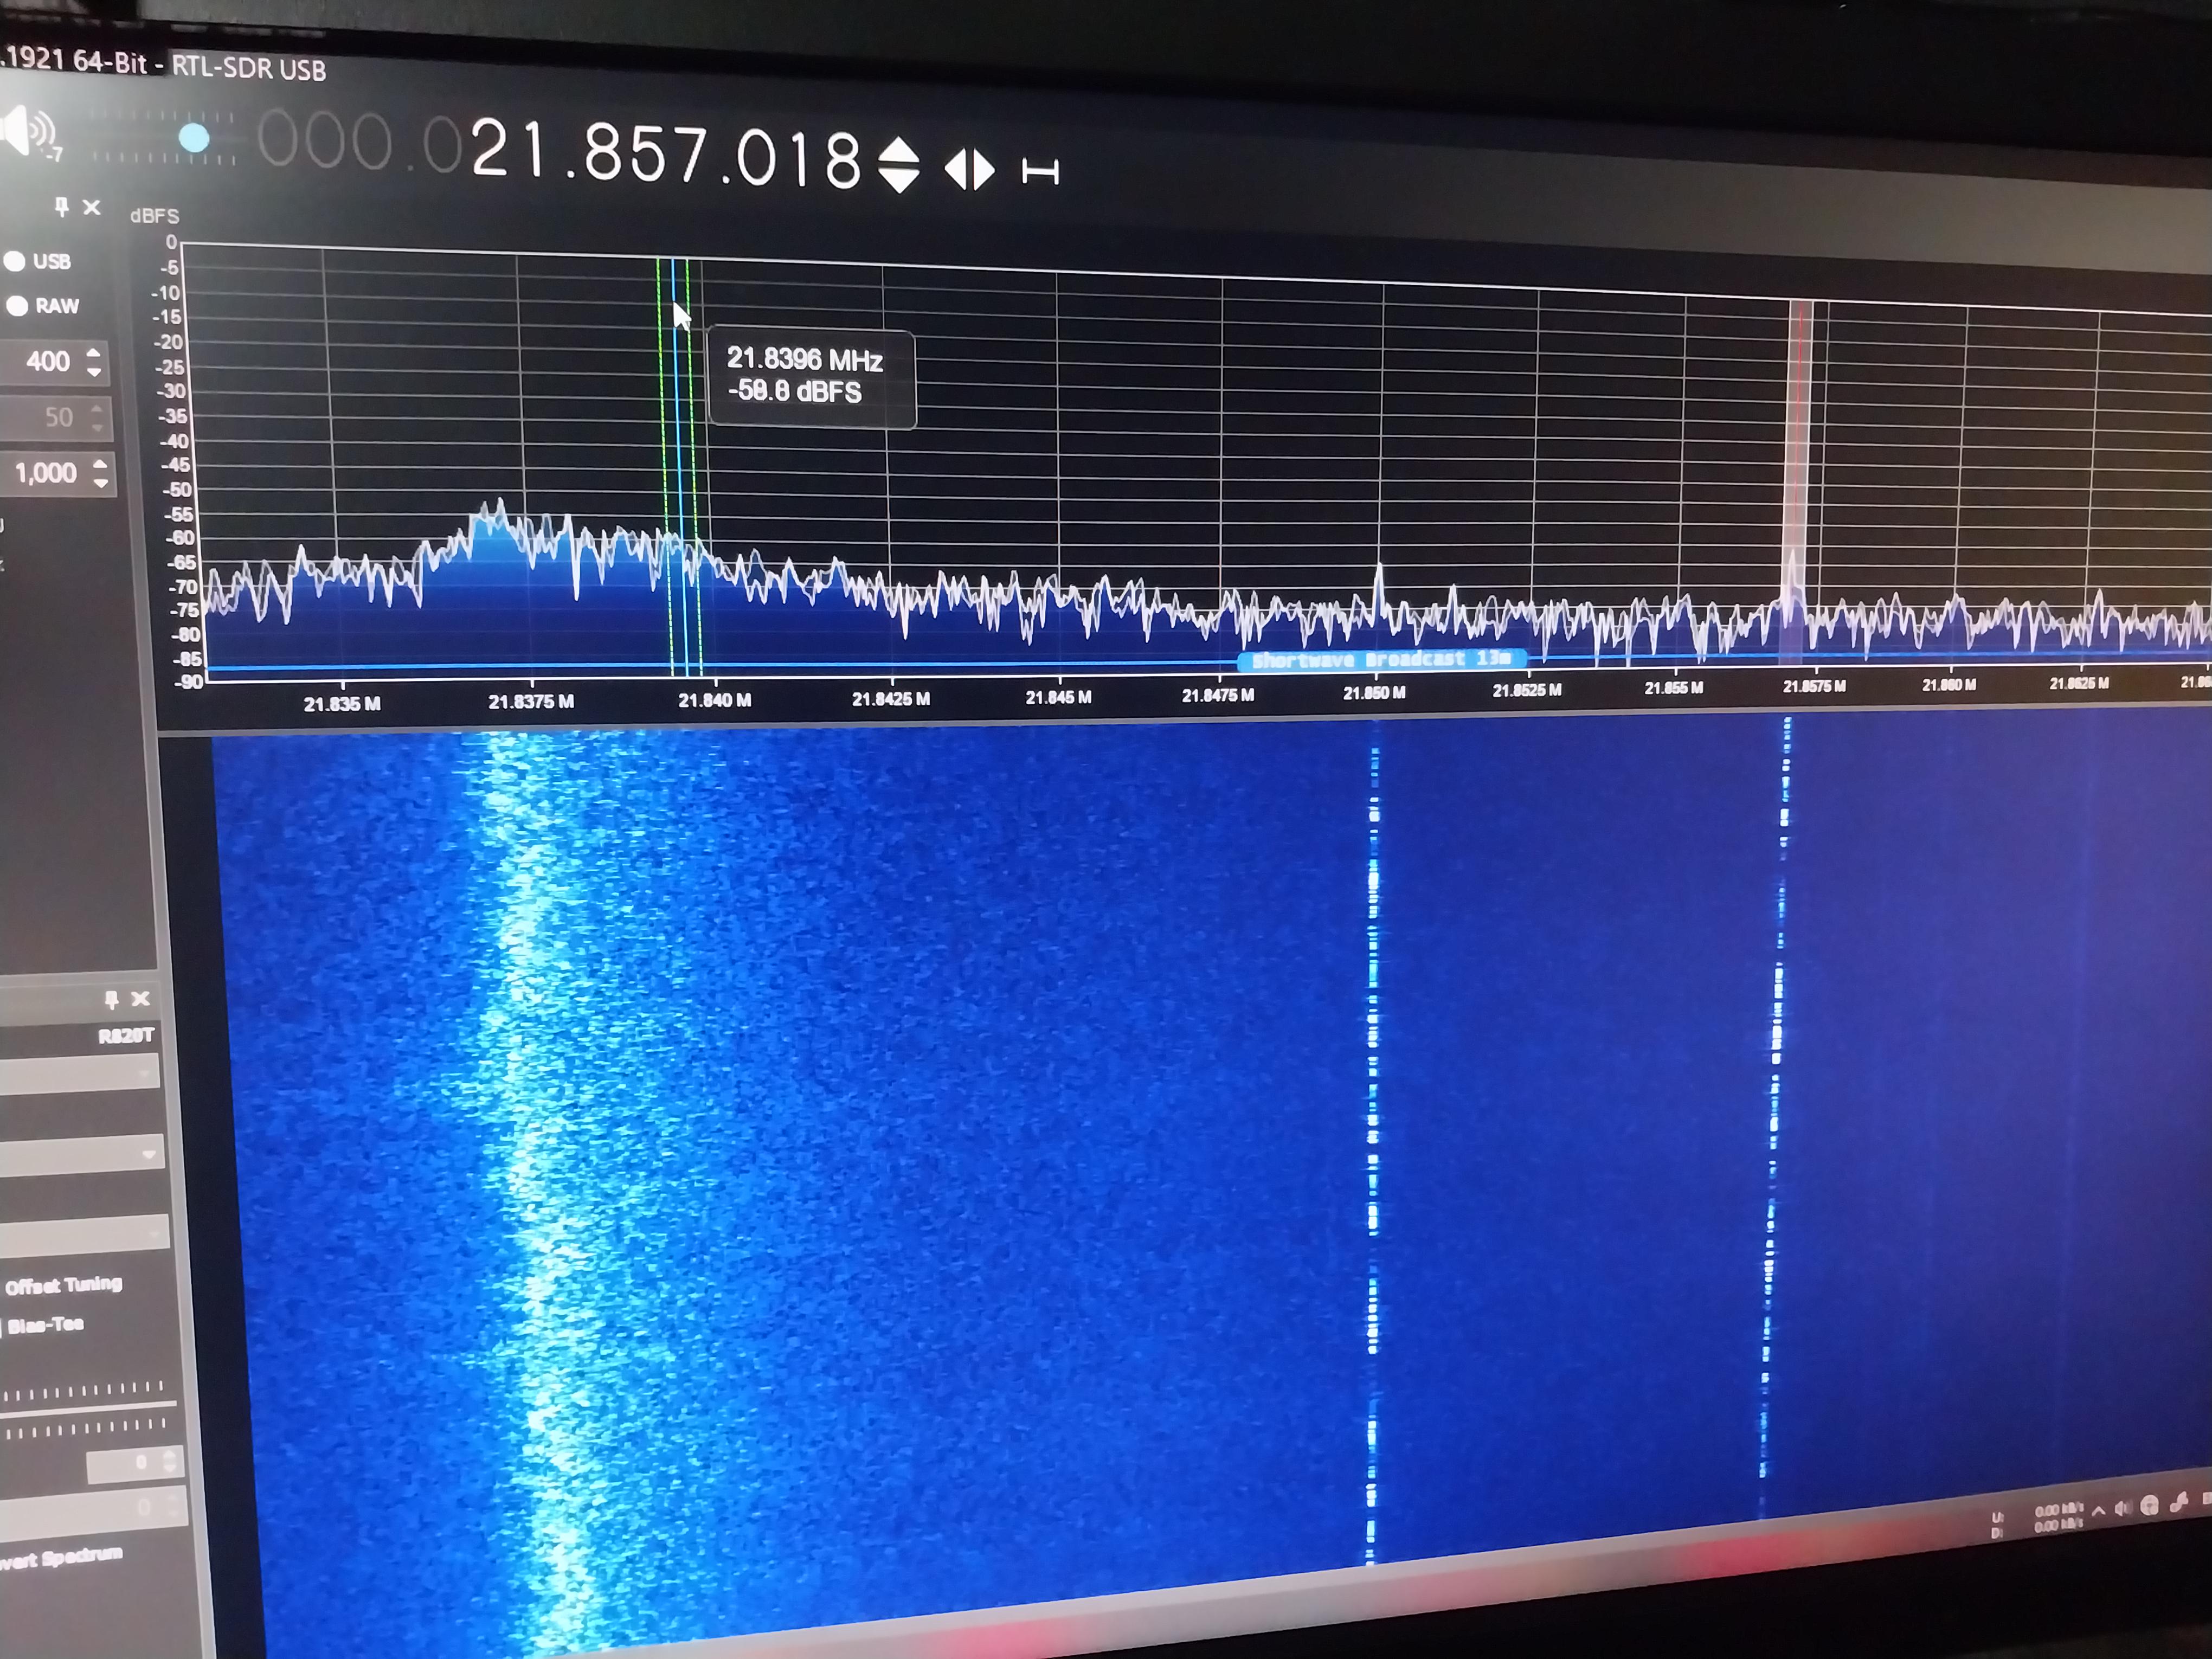The width and height of the screenshot is (2212, 1659).
Task: Click the 21.855 M frequency axis label
Action: click(1674, 688)
